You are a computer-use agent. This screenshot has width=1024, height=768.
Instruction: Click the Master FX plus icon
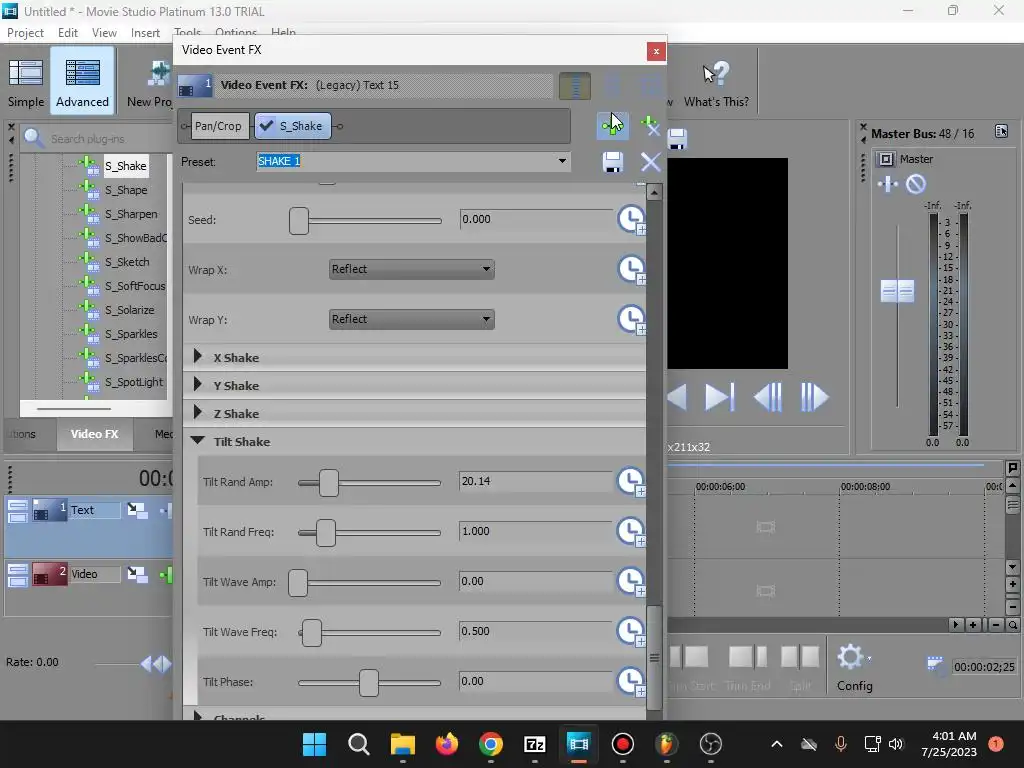pyautogui.click(x=888, y=184)
